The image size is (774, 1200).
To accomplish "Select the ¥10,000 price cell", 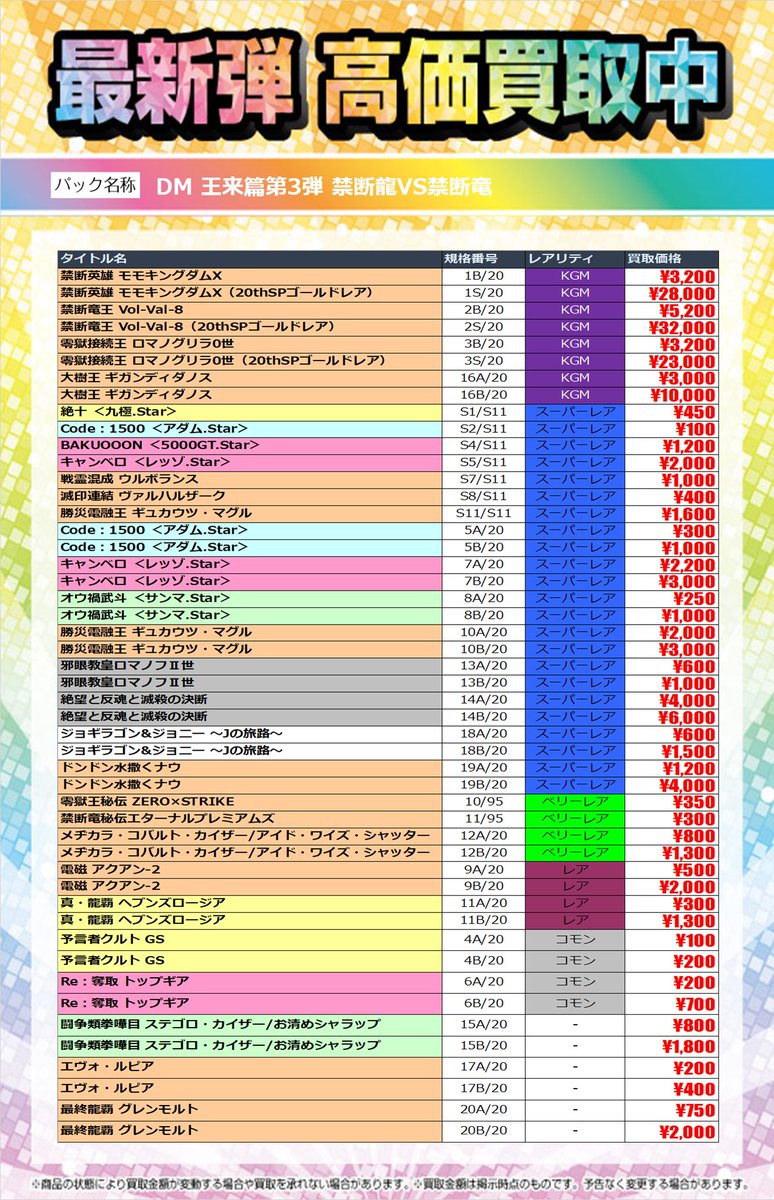I will pyautogui.click(x=671, y=394).
